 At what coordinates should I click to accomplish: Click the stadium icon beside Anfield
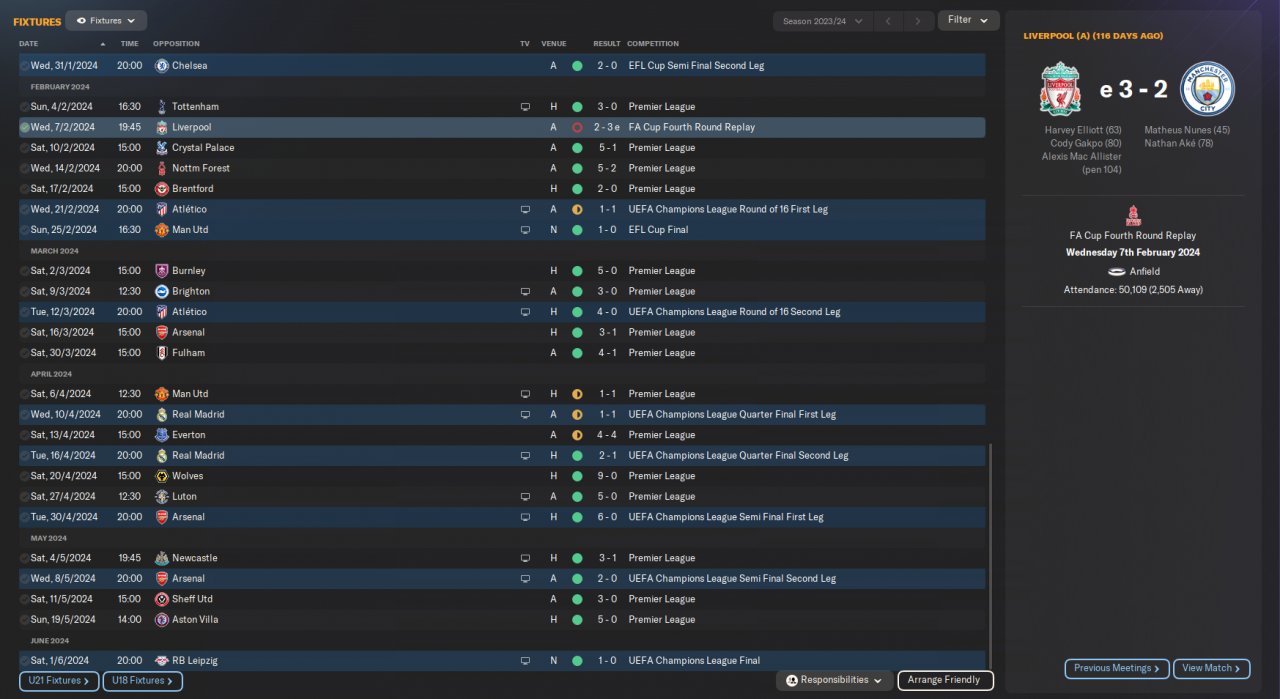(x=1117, y=272)
